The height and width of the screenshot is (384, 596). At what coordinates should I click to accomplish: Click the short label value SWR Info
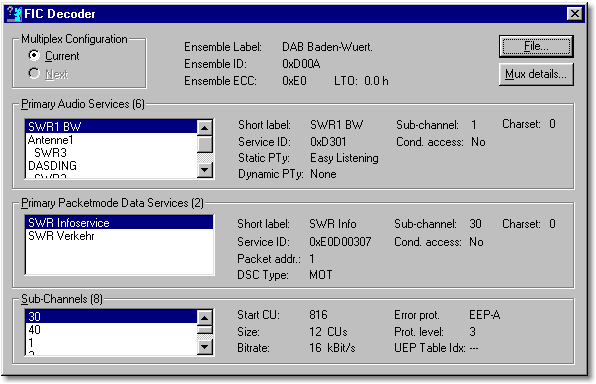coord(333,224)
